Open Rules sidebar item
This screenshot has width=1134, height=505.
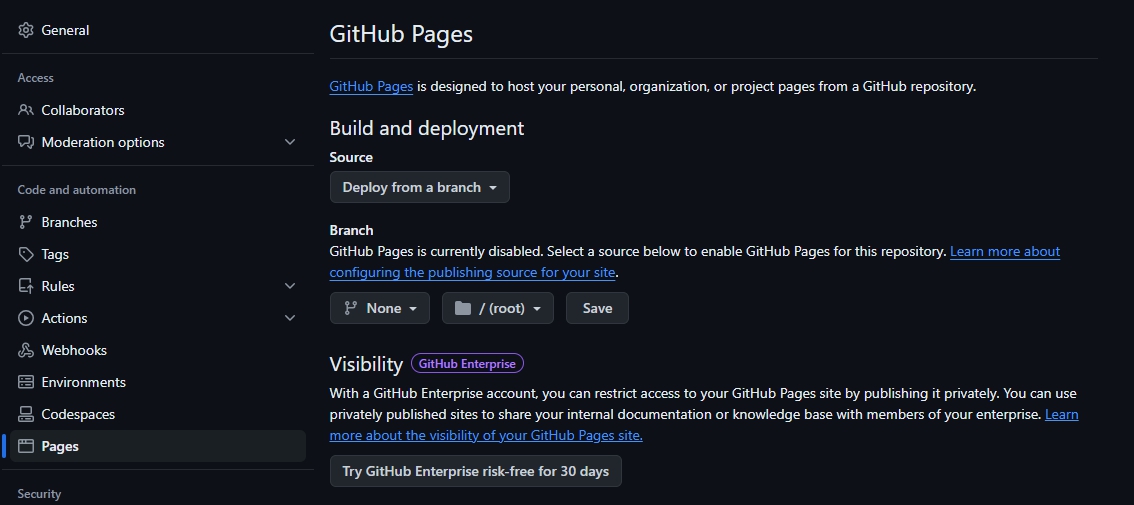[x=158, y=286]
